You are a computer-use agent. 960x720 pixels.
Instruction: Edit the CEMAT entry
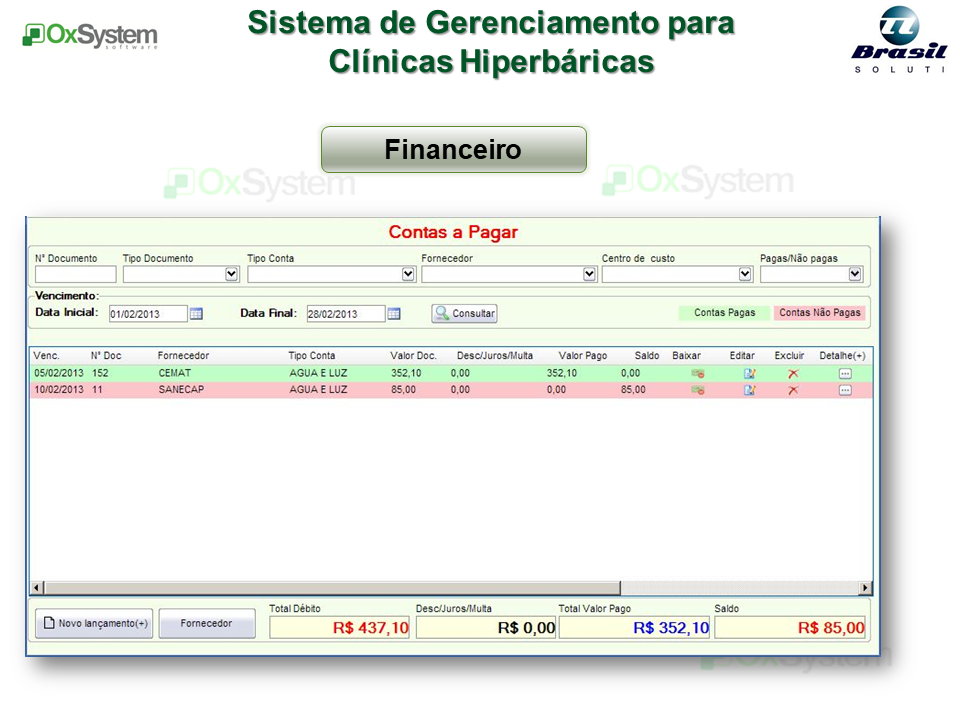tap(749, 373)
